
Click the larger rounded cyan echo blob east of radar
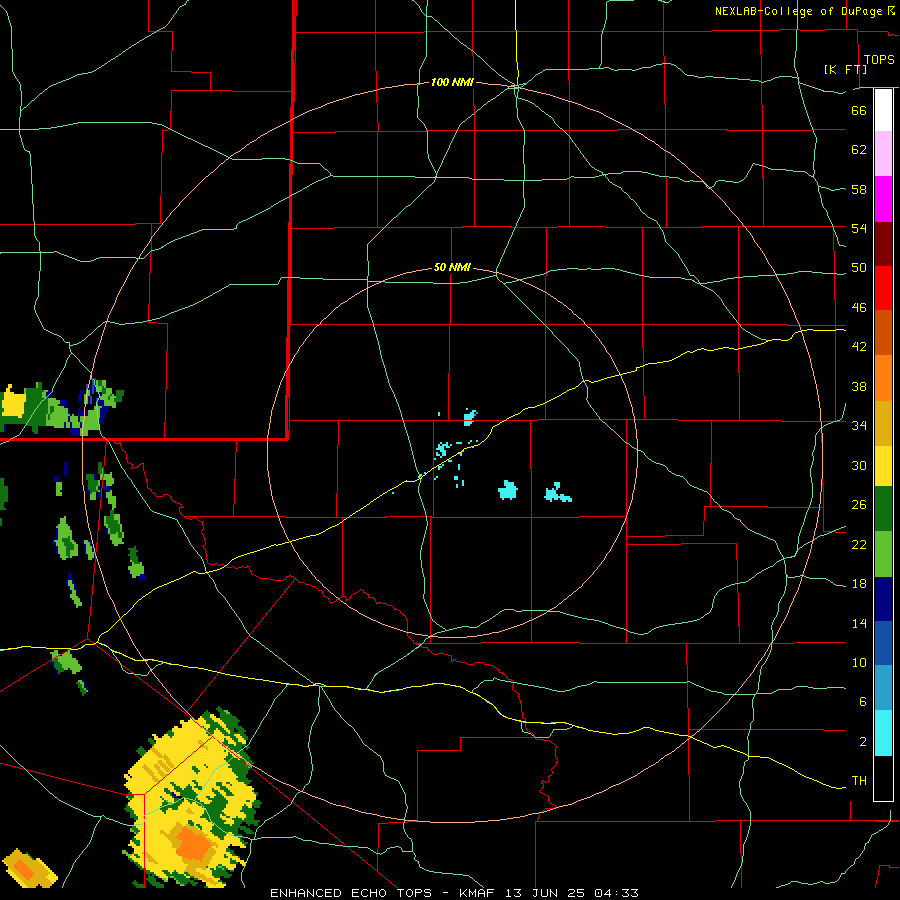click(507, 490)
